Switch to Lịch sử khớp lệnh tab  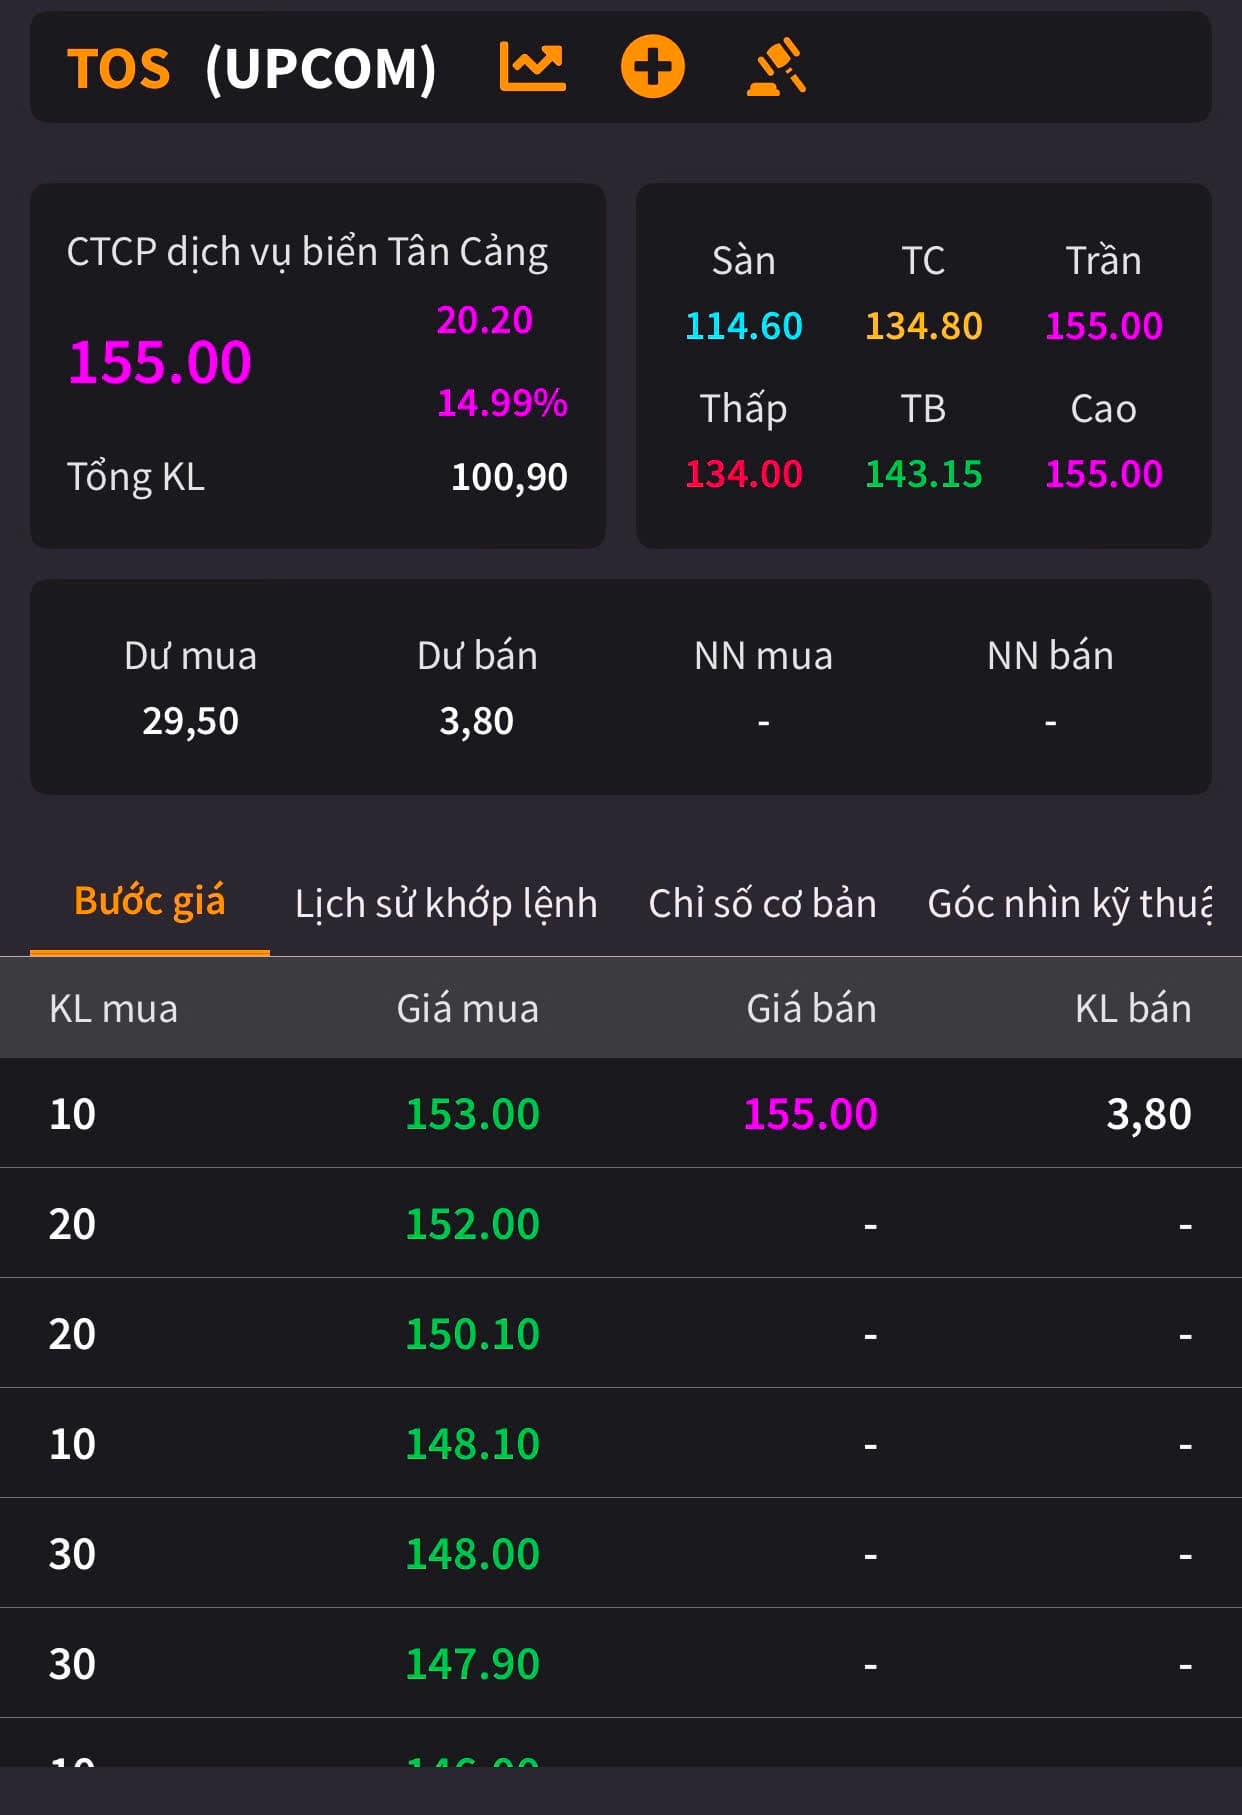pos(446,903)
